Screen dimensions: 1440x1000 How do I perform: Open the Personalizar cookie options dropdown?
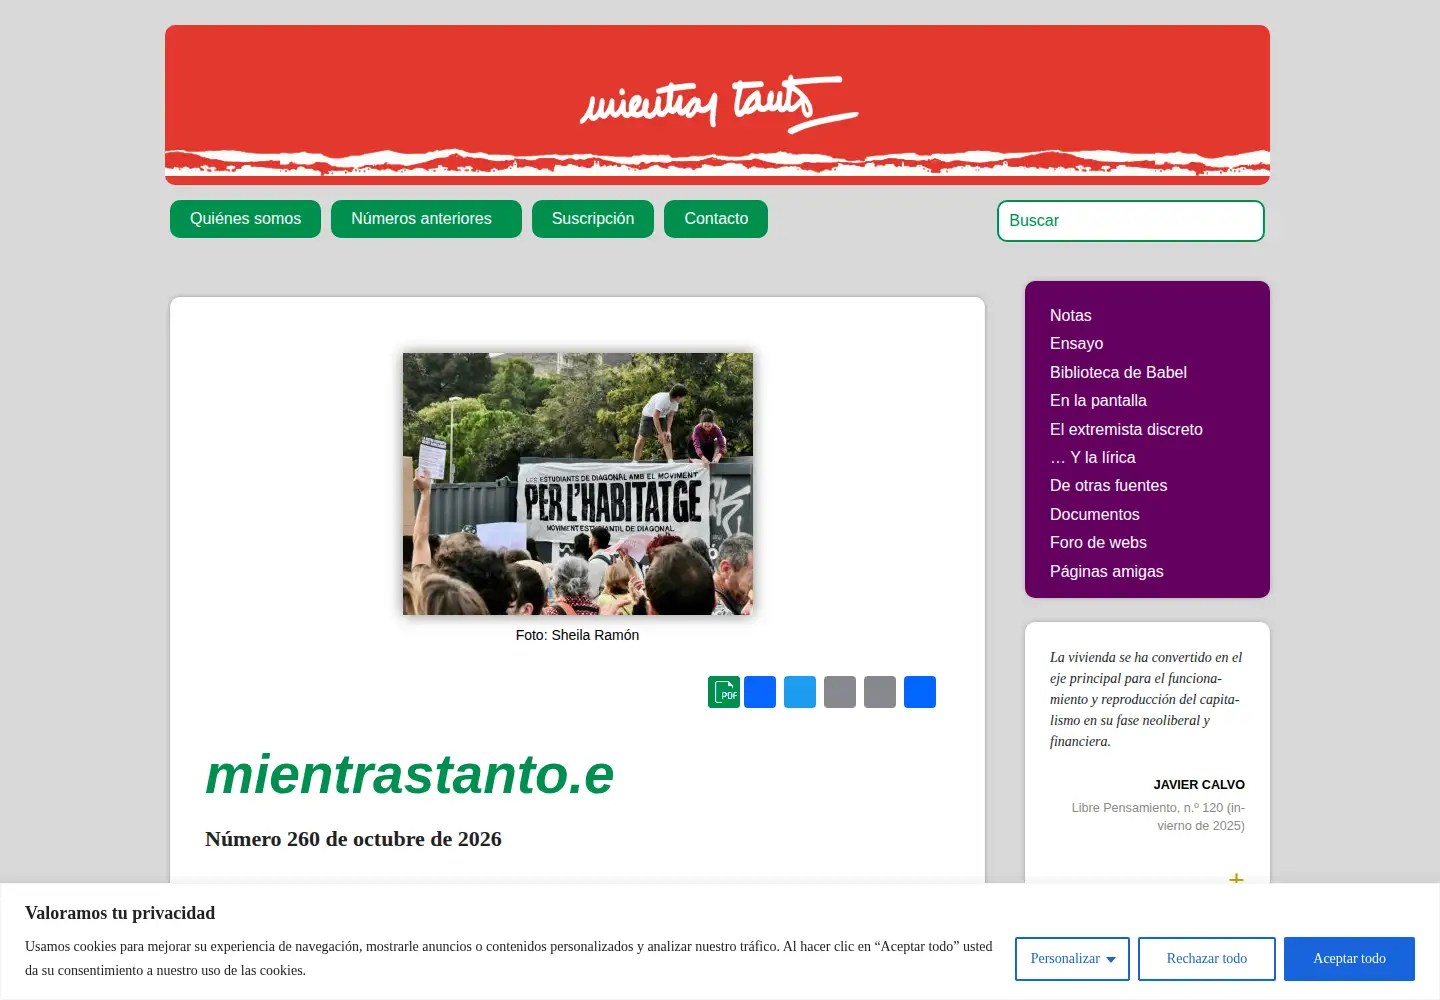pyautogui.click(x=1072, y=958)
